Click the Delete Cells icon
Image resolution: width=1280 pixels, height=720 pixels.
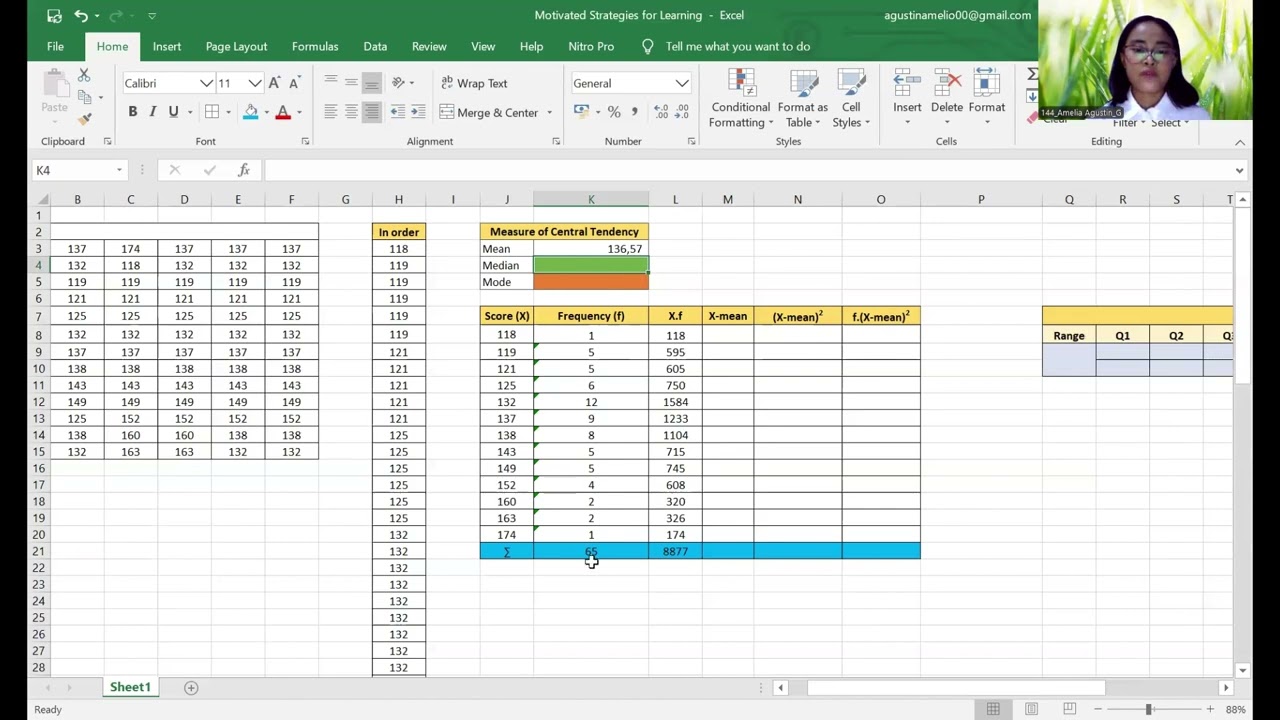[947, 84]
